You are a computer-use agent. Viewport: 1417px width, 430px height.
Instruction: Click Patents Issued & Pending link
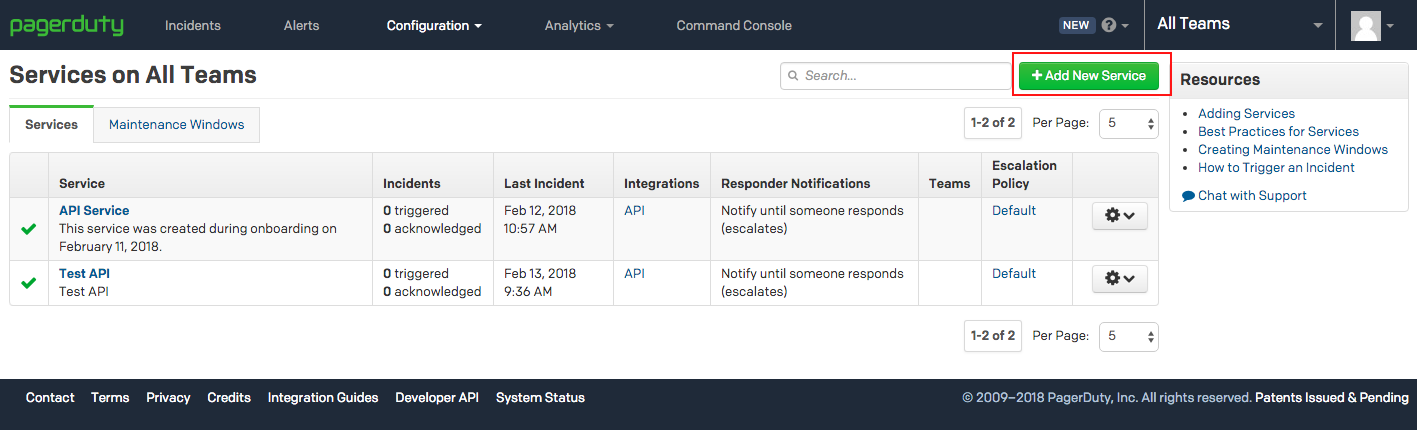pos(1332,397)
